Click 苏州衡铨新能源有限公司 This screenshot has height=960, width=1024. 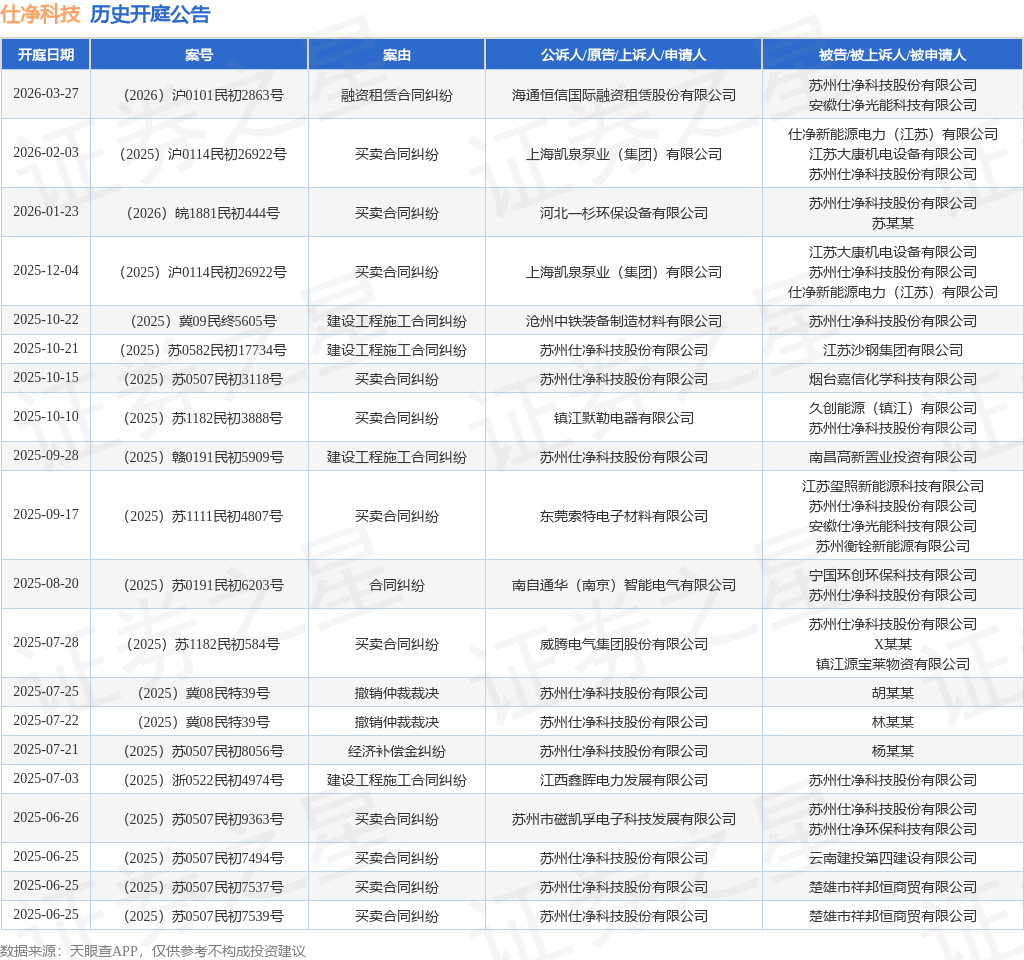pyautogui.click(x=893, y=546)
